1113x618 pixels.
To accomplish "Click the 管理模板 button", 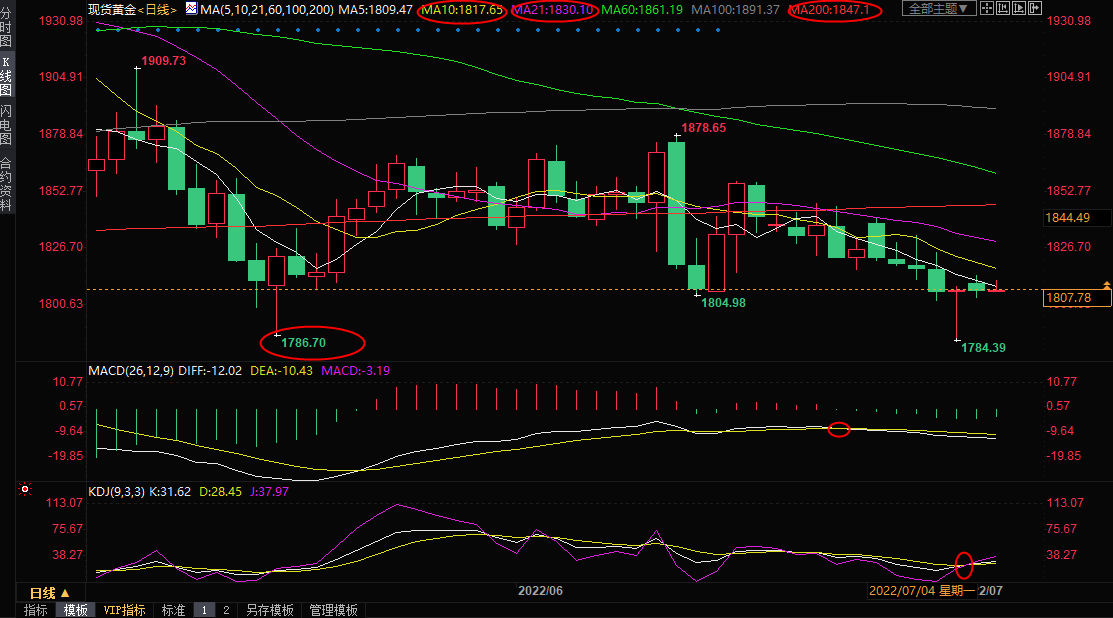I will (333, 610).
